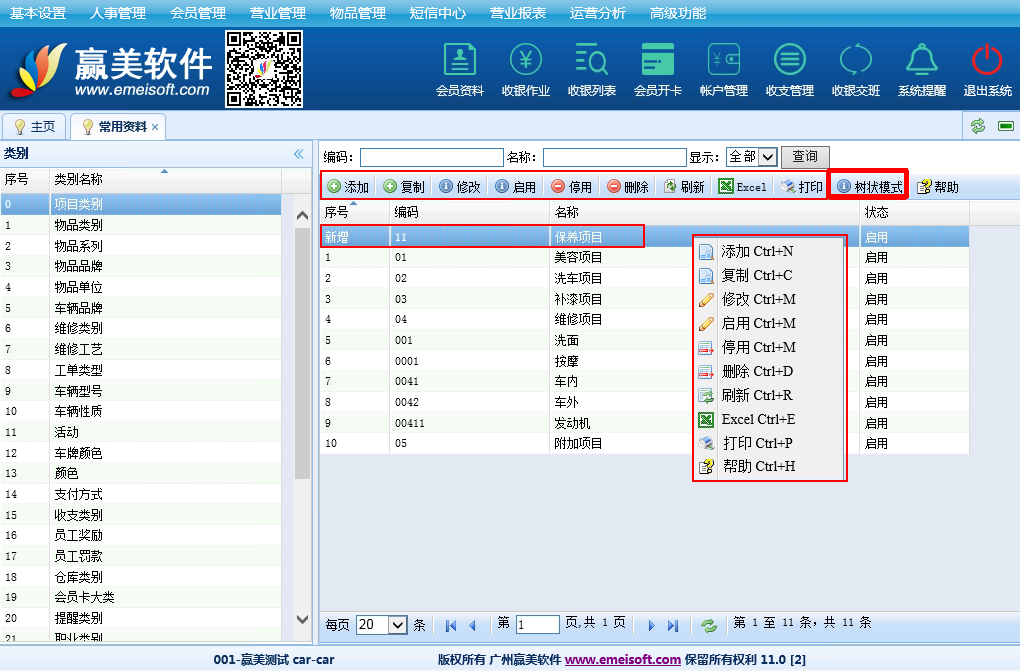Switch to the 主页 tab

pyautogui.click(x=35, y=127)
